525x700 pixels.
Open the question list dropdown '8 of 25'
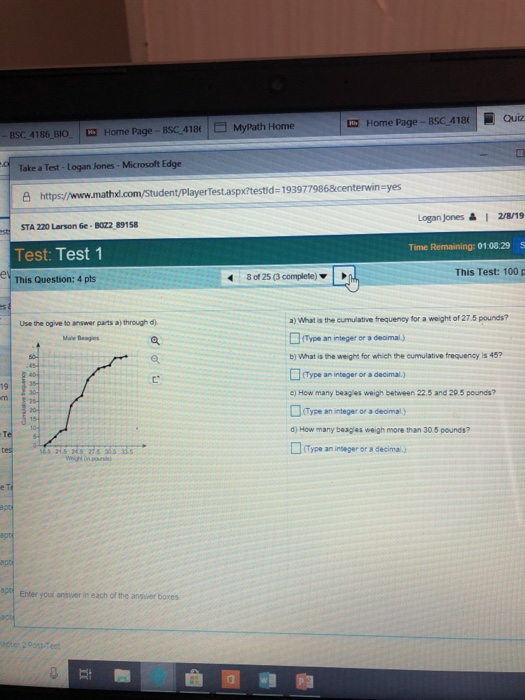click(x=287, y=276)
